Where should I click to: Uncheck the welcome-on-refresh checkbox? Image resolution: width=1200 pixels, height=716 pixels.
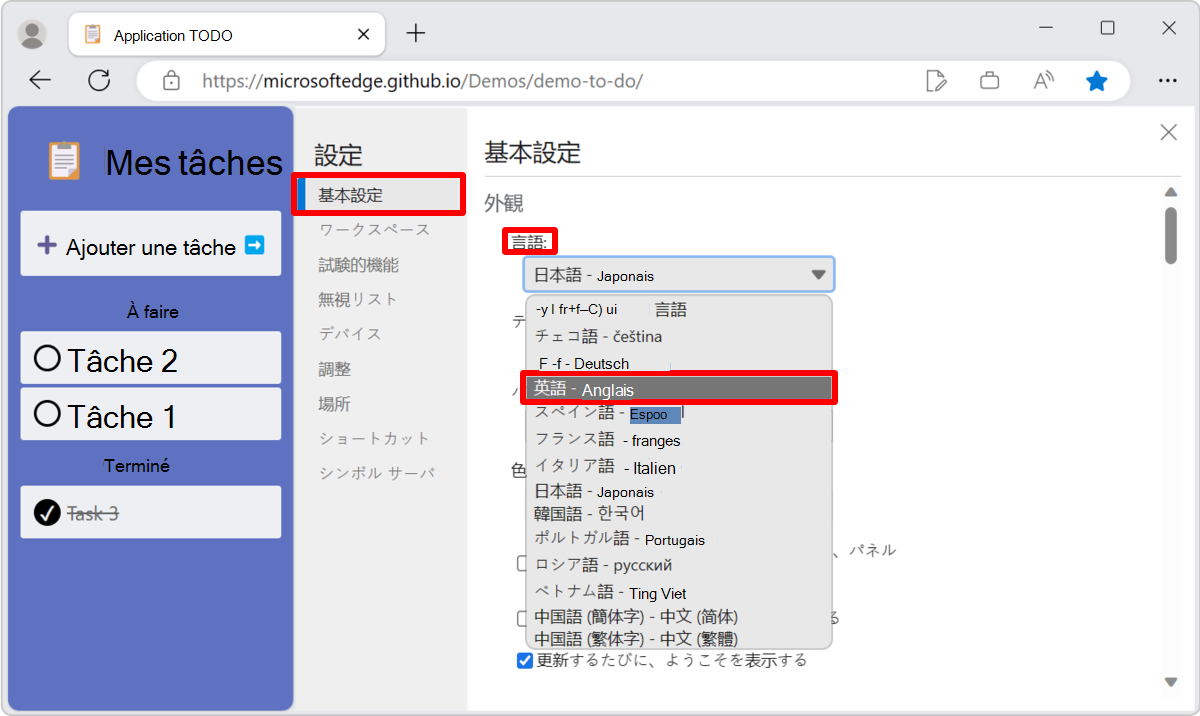(x=524, y=660)
